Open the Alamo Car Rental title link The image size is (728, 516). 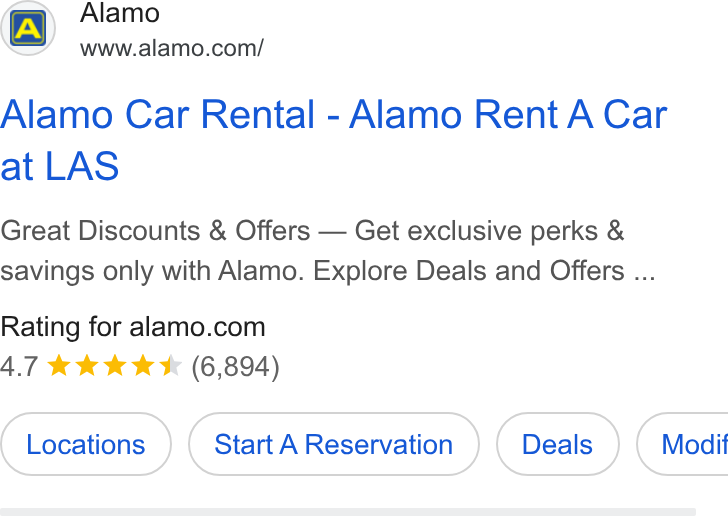point(333,140)
